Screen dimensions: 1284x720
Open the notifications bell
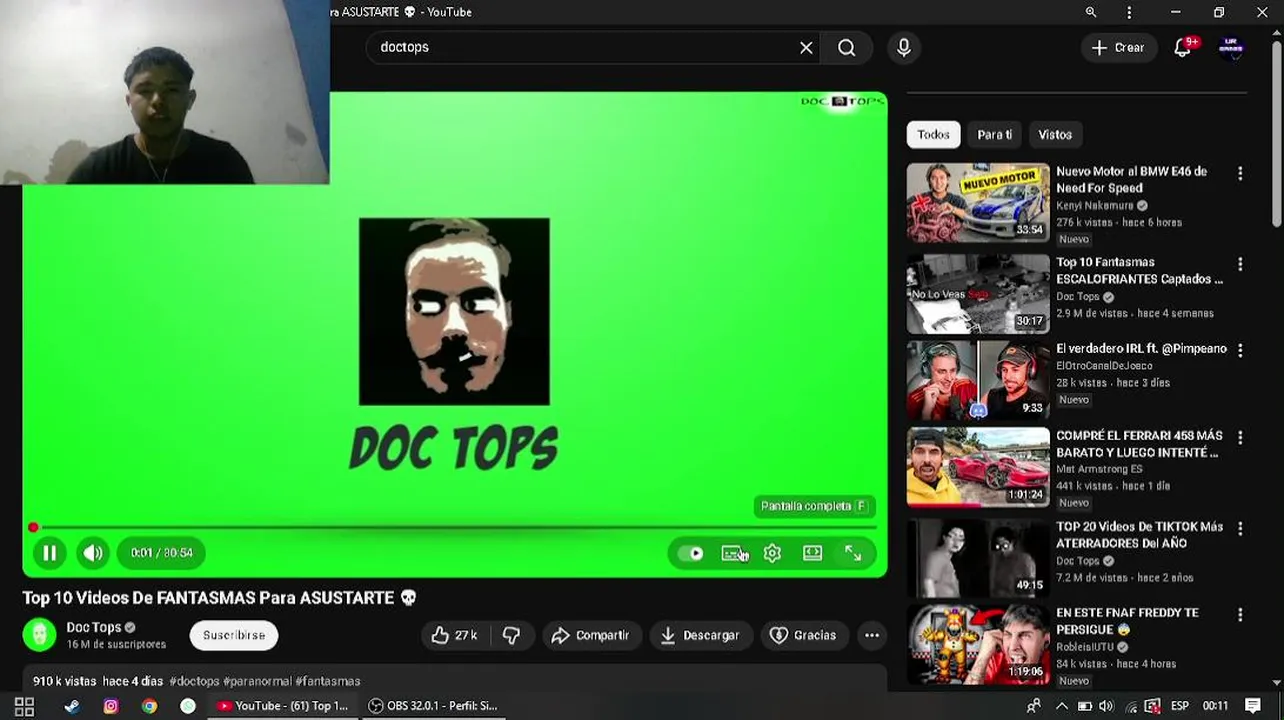pyautogui.click(x=1183, y=47)
